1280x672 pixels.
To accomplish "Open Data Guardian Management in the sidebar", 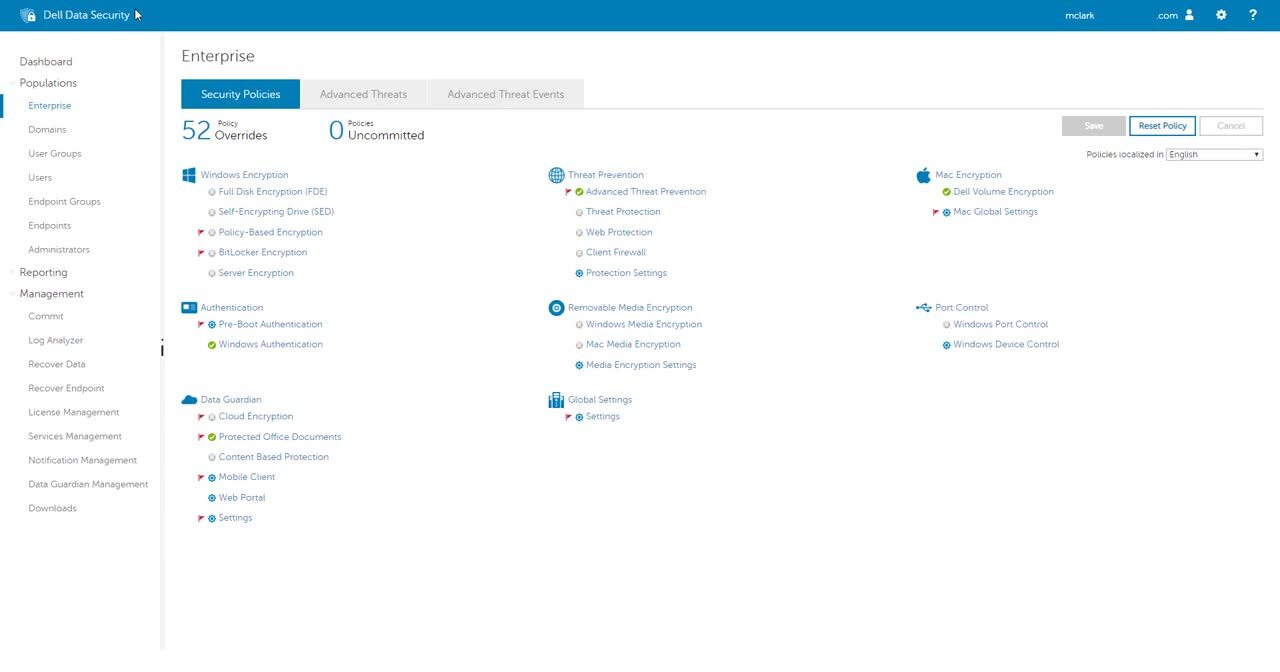I will coord(88,485).
